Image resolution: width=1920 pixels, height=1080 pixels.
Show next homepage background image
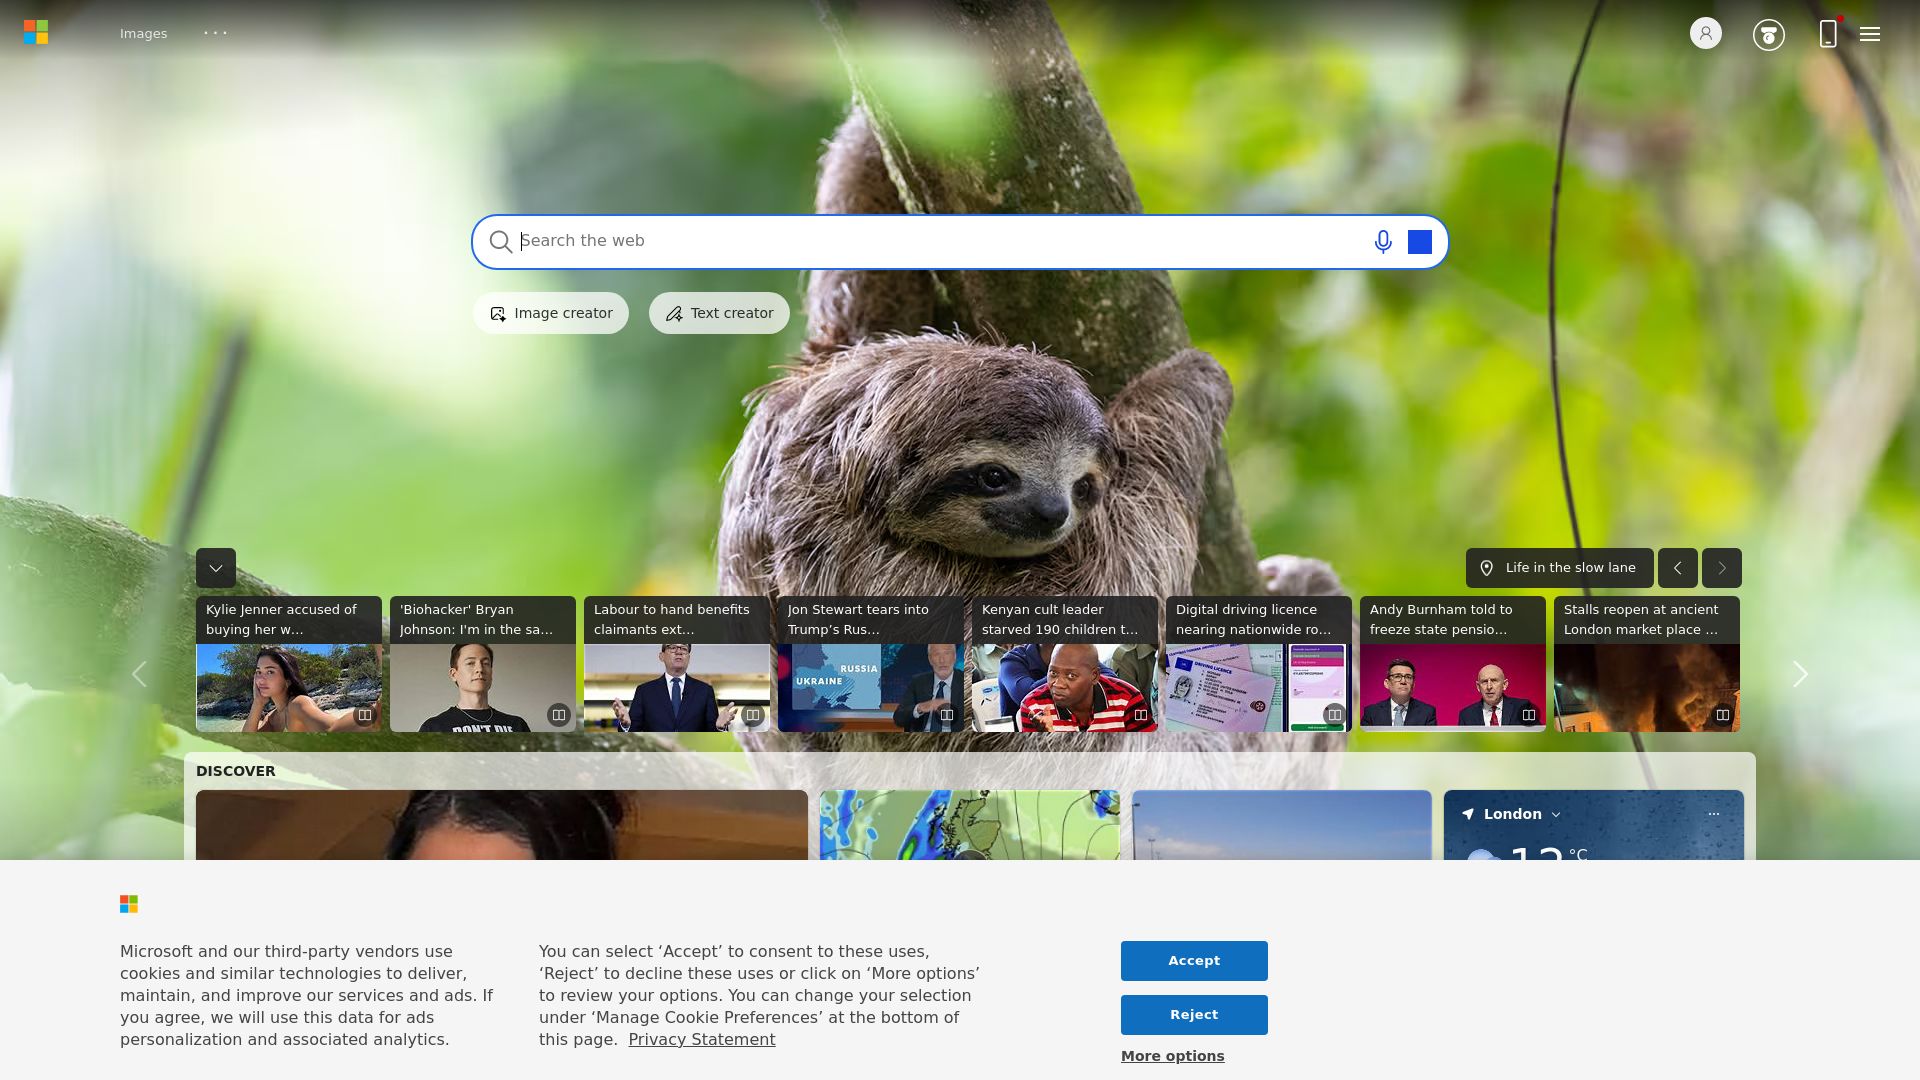tap(1722, 568)
